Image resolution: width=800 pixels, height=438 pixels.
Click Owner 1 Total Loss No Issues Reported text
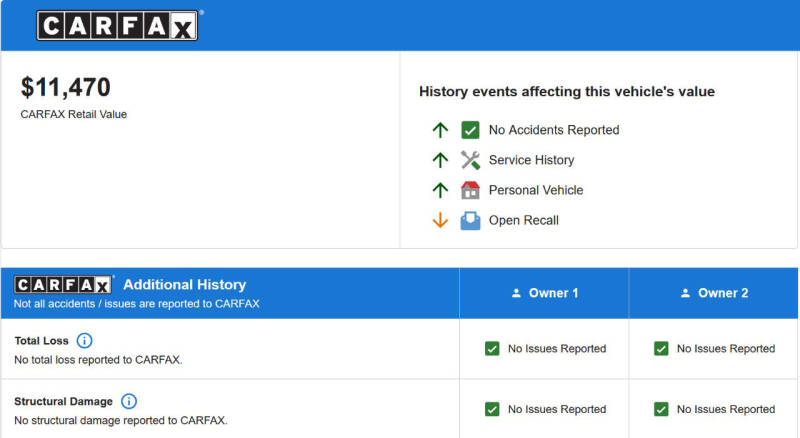click(x=557, y=349)
